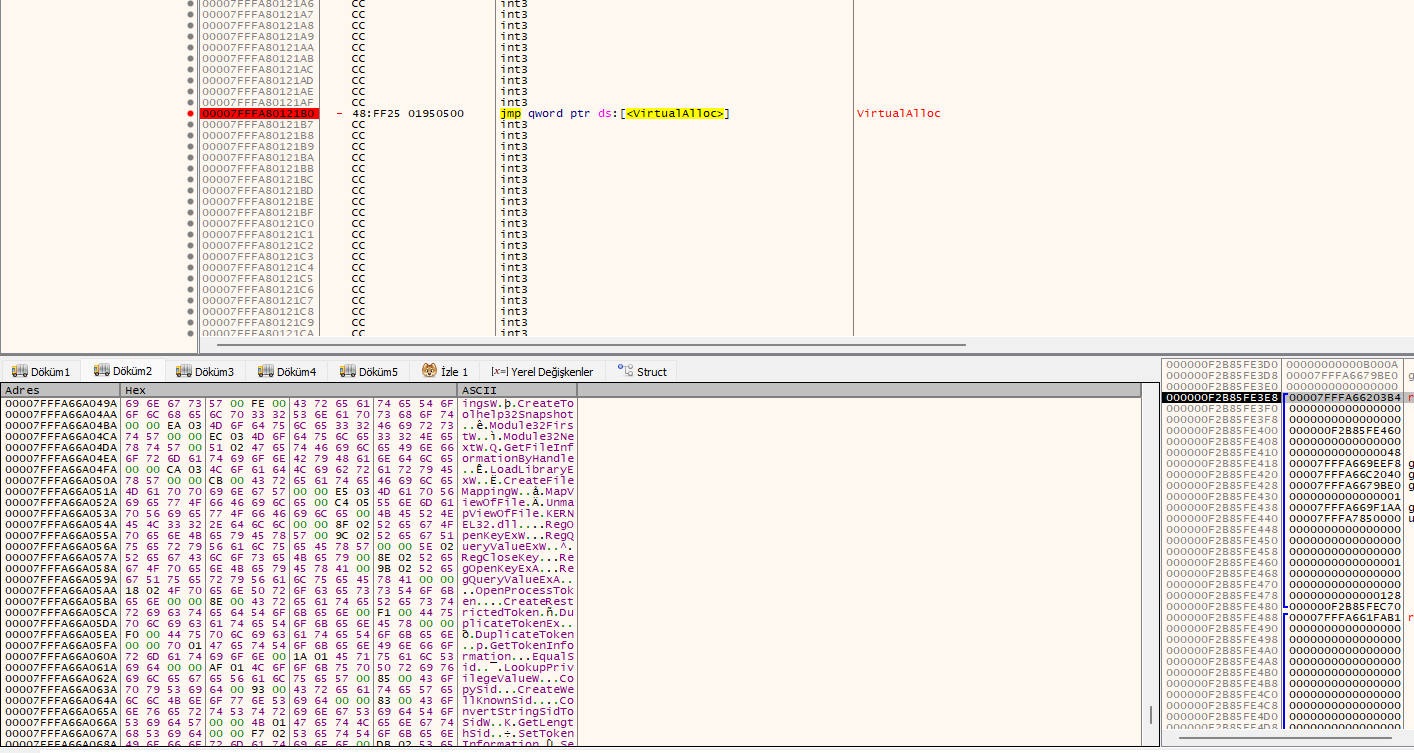Select stack address 000000F2B85FE400
This screenshot has width=1414, height=753.
pyautogui.click(x=1222, y=431)
